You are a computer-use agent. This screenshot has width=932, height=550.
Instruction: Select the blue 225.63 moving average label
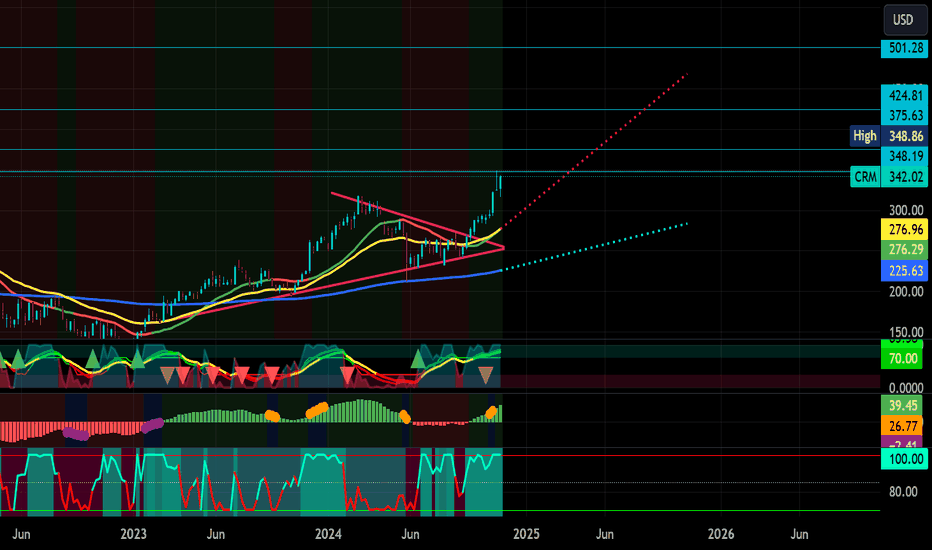click(904, 271)
